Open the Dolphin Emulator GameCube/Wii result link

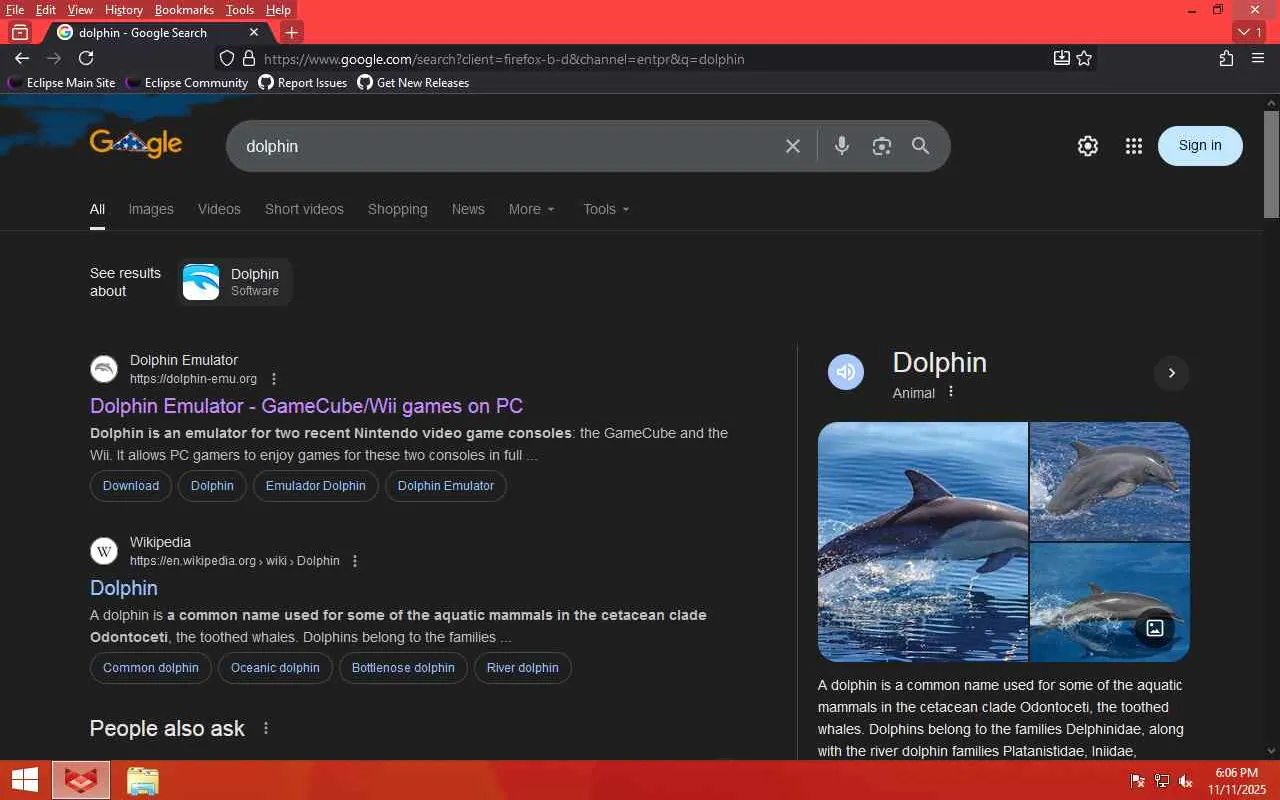point(306,406)
